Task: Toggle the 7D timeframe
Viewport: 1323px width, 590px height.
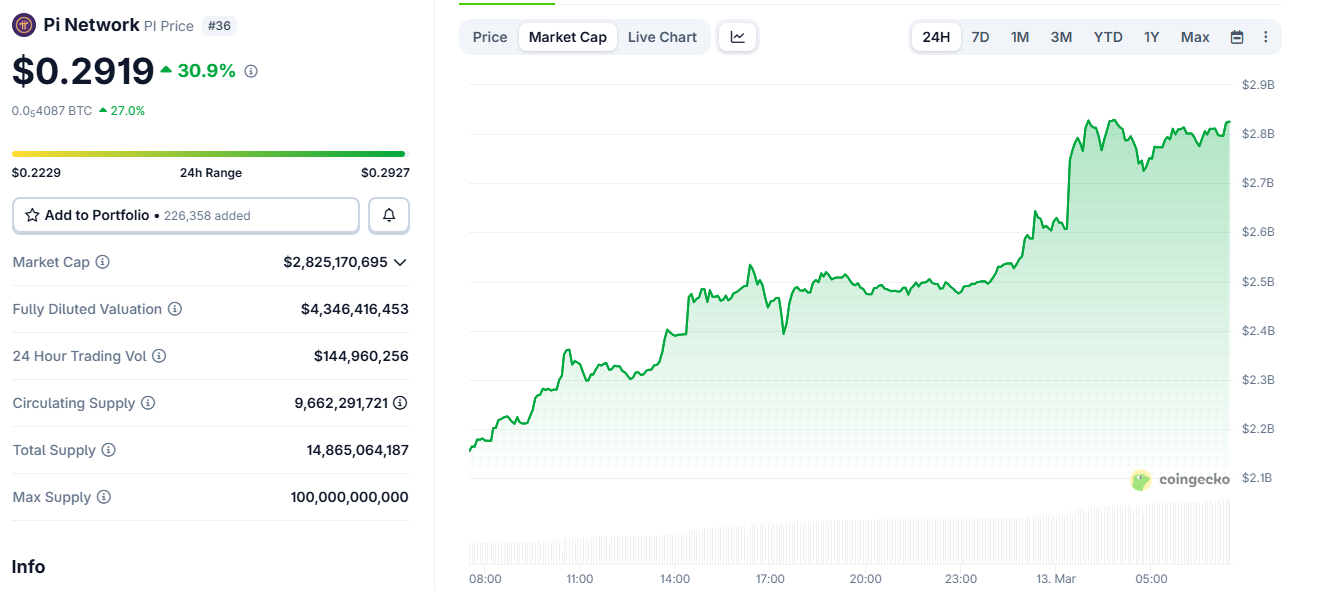Action: click(979, 36)
